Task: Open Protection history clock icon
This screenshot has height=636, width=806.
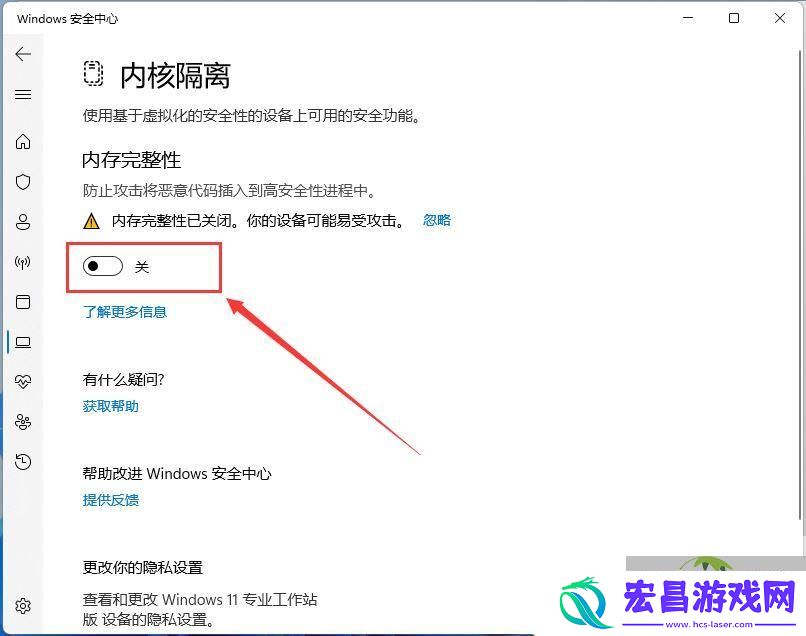Action: 23,462
